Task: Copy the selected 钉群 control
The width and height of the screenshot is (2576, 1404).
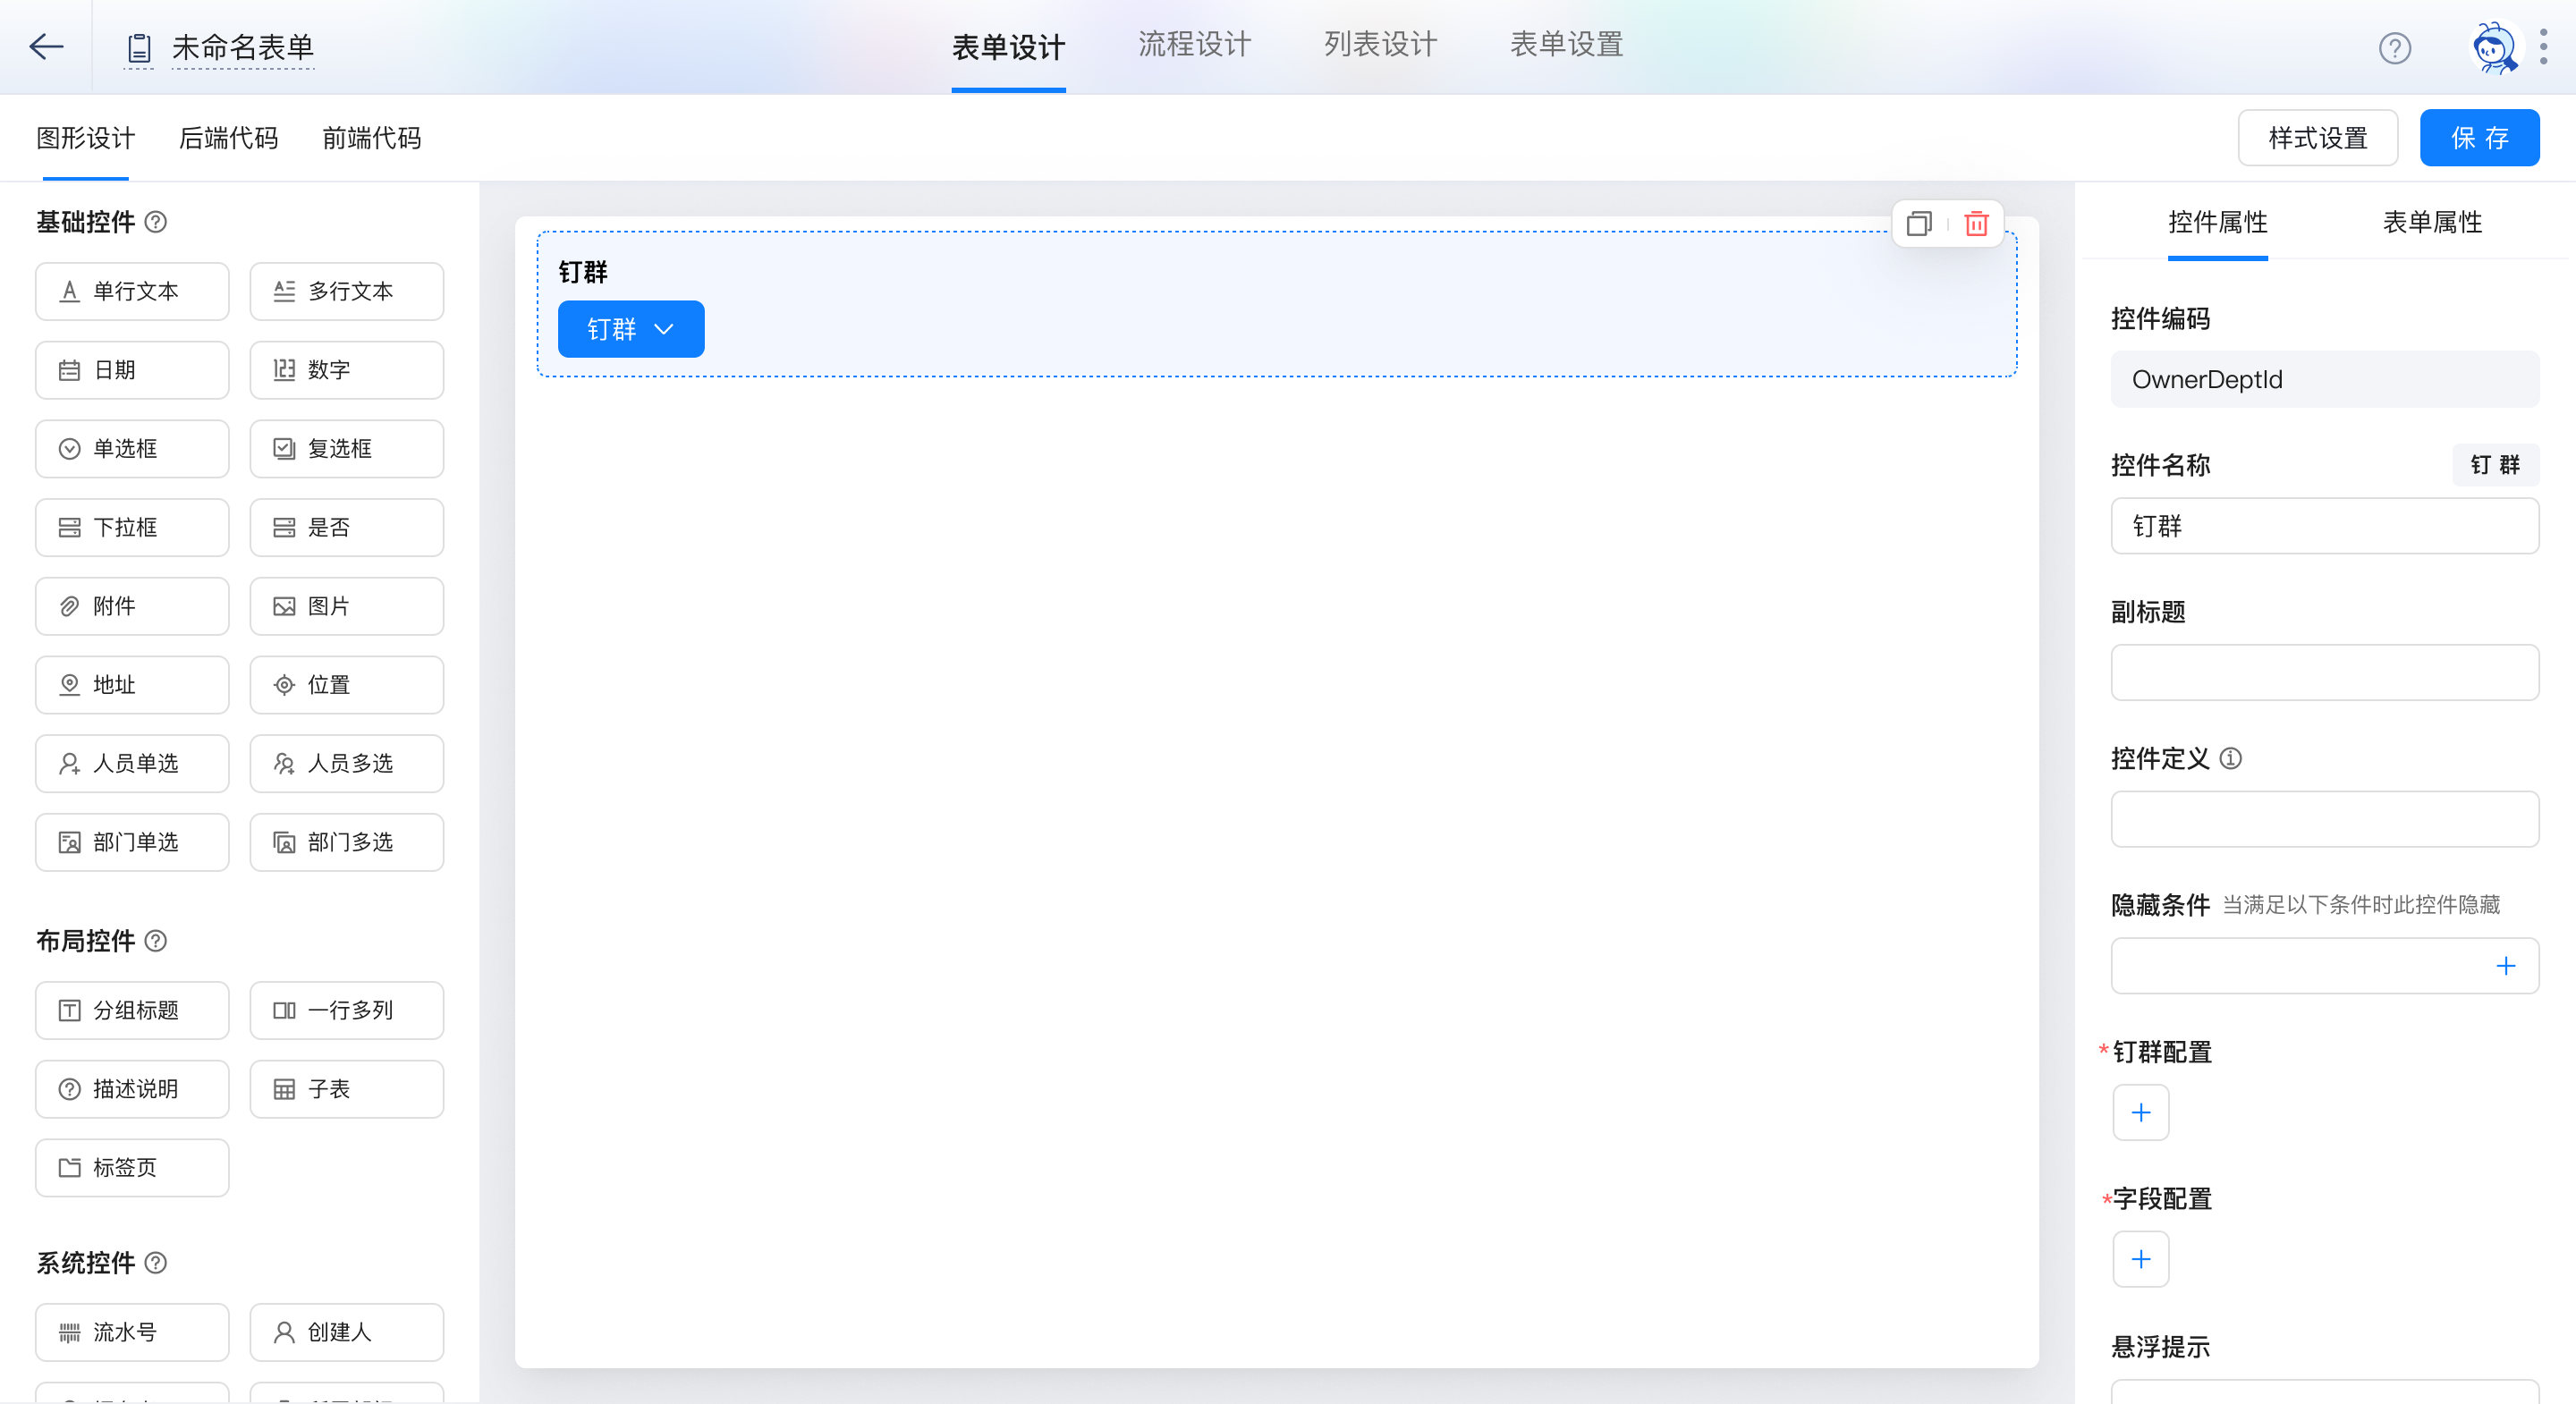Action: coord(1918,223)
